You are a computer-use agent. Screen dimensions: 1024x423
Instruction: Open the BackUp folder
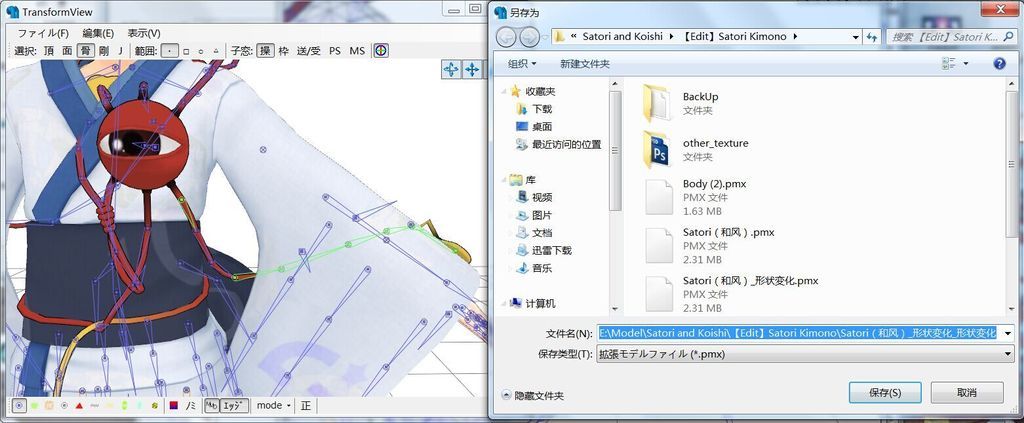pos(658,102)
